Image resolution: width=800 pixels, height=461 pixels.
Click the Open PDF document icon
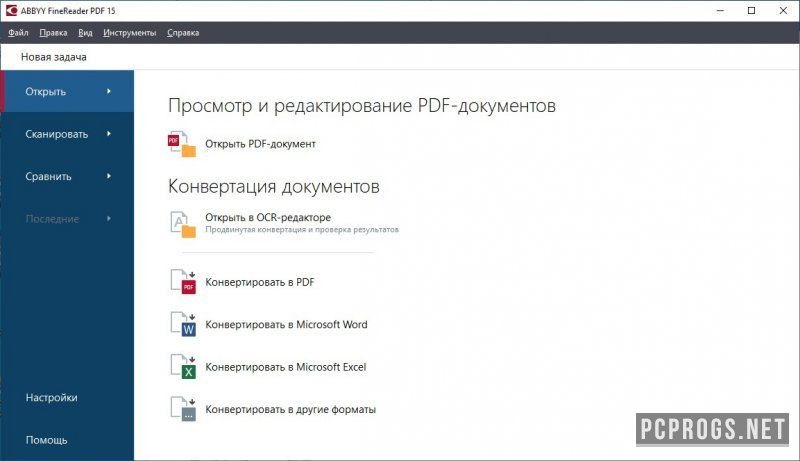click(182, 144)
